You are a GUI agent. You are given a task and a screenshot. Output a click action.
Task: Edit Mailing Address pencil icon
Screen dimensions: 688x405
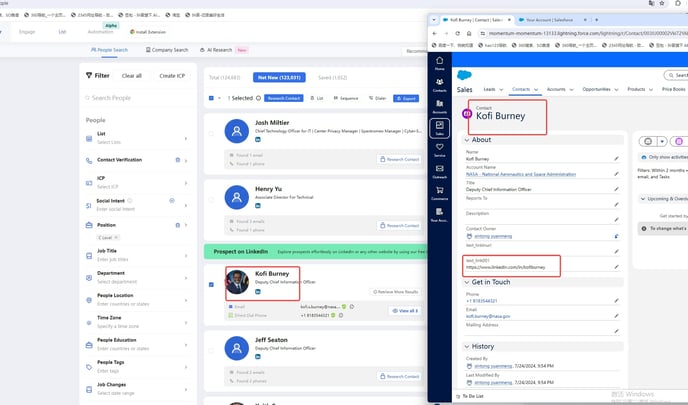tap(616, 331)
